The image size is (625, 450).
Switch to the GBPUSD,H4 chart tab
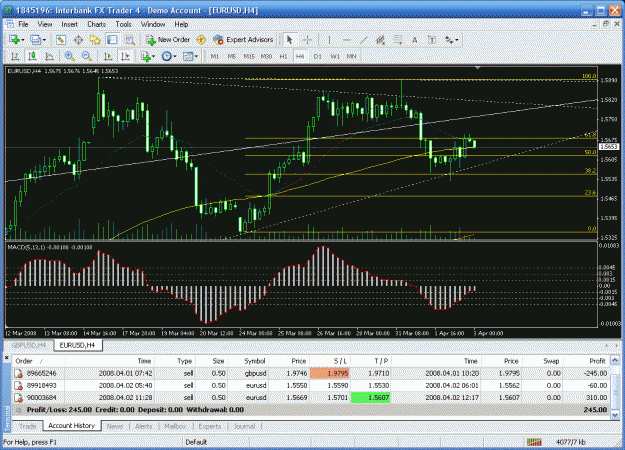point(29,345)
